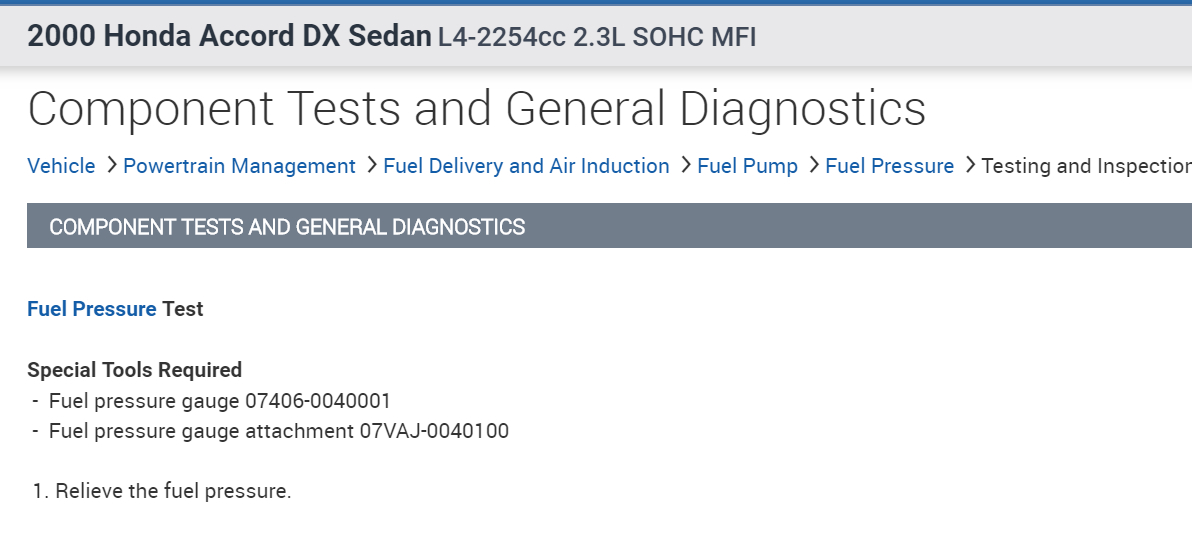Click the large Component Tests page heading
The image size is (1192, 544).
[x=476, y=109]
